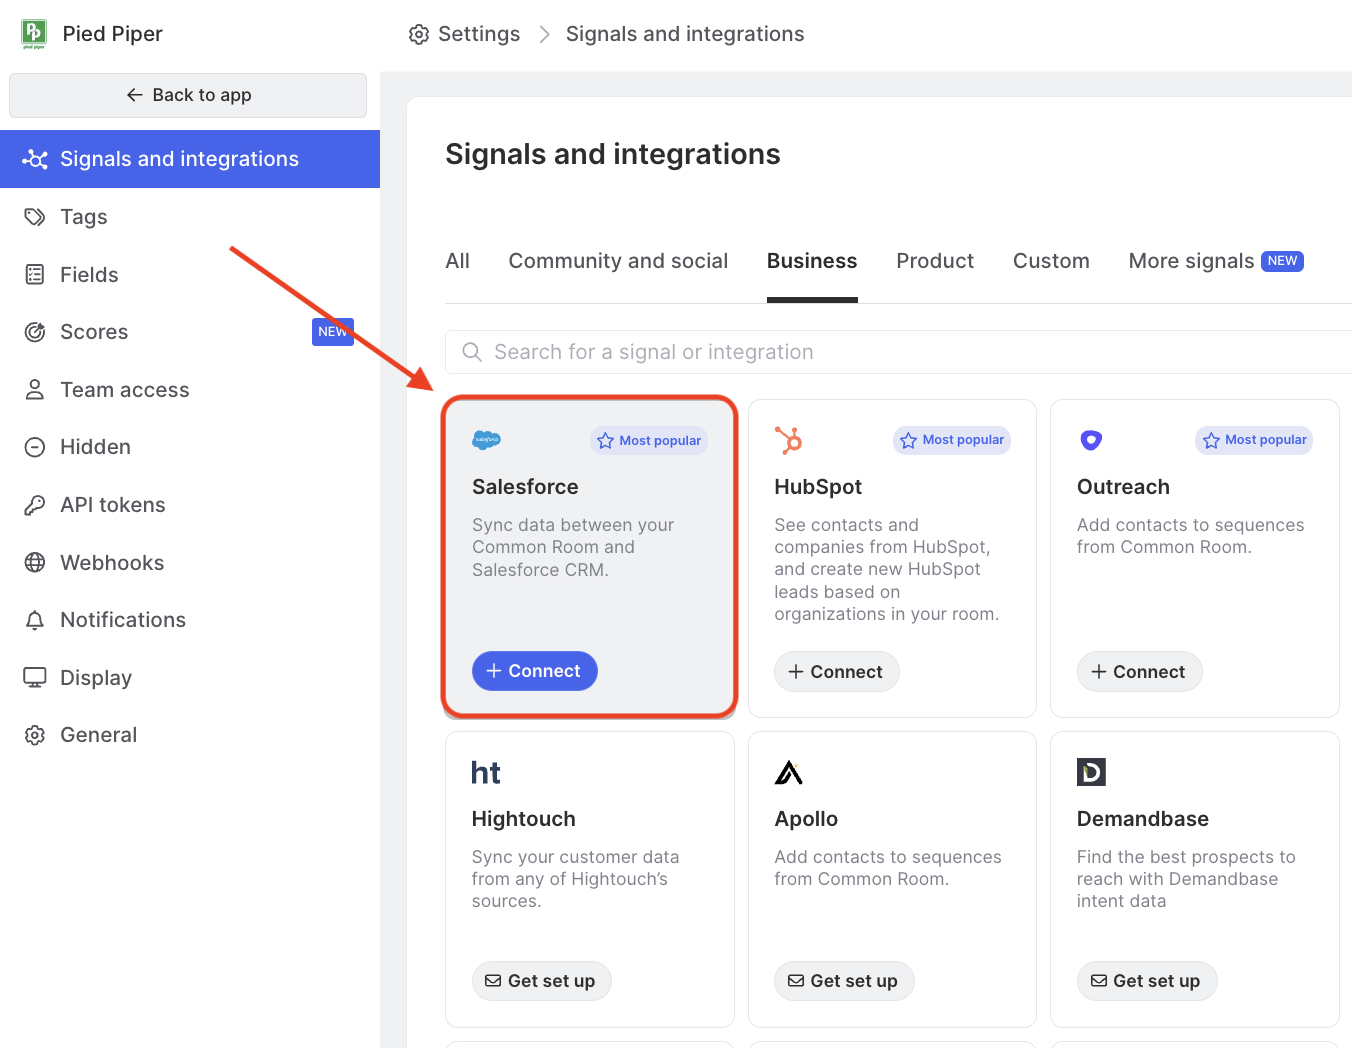Screen dimensions: 1352x1048
Task: Open the Team access page
Action: pyautogui.click(x=190, y=390)
